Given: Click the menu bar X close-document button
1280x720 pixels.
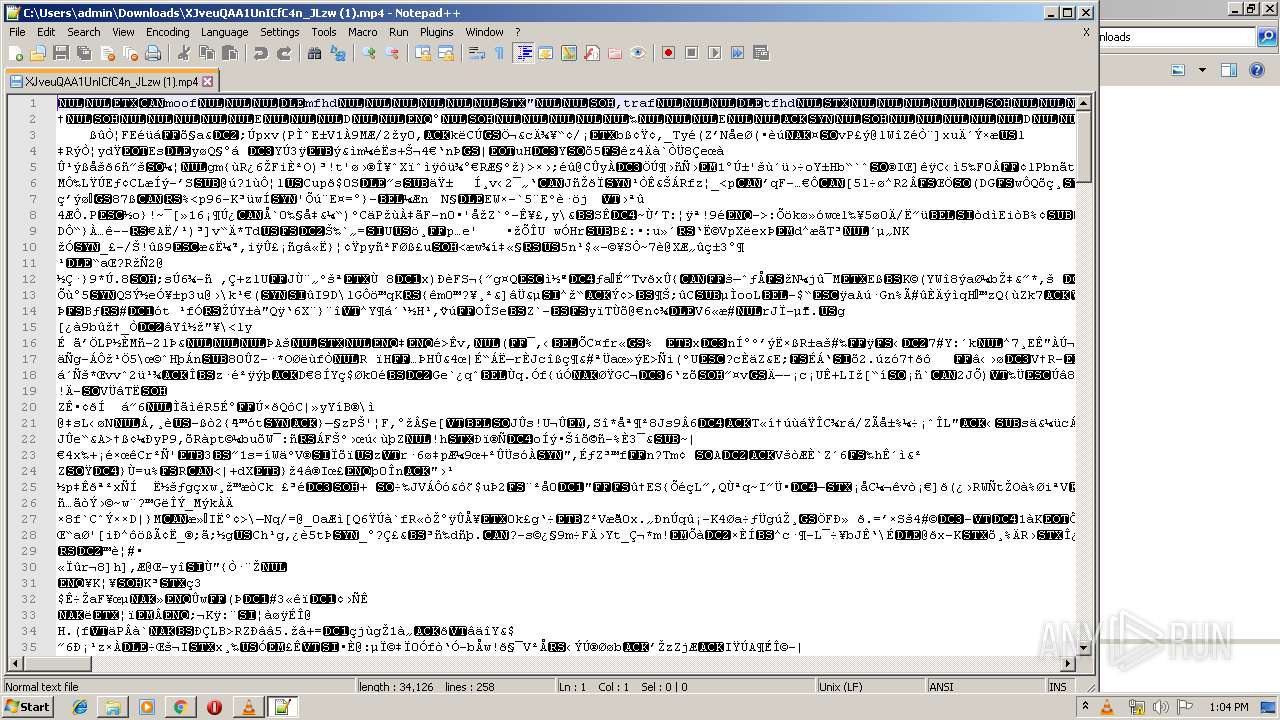Looking at the screenshot, I should click(x=1086, y=32).
